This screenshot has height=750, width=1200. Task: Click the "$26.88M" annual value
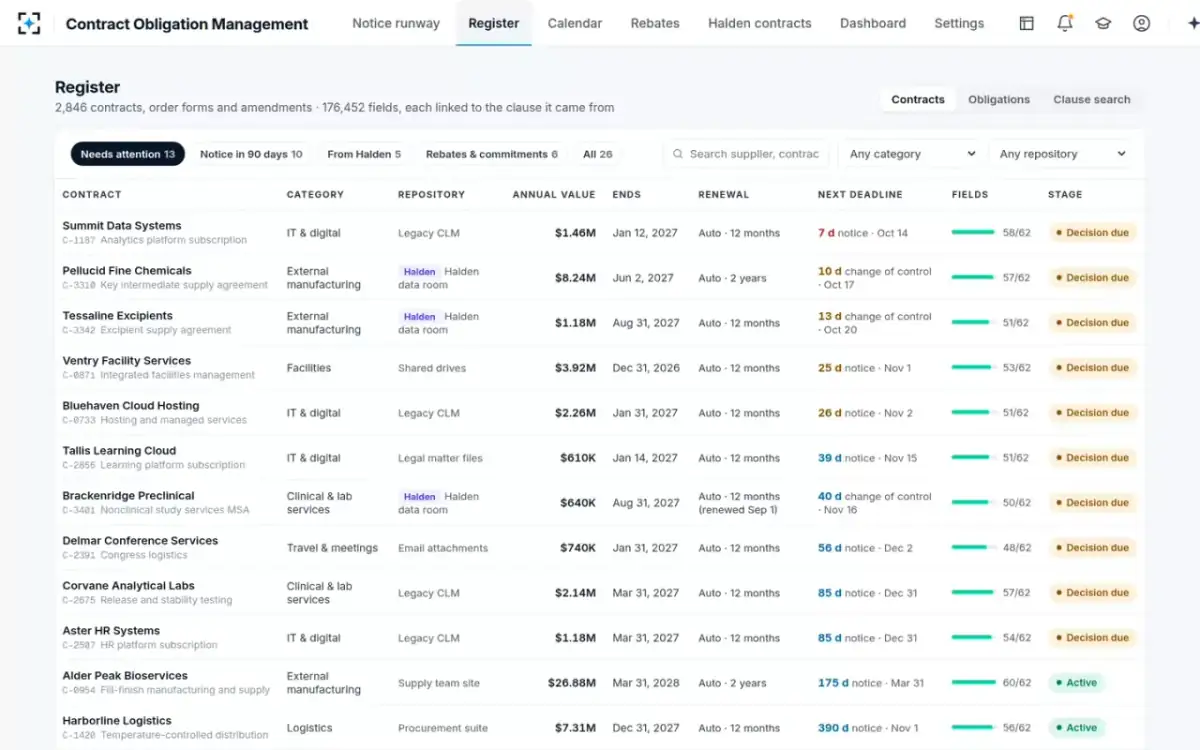tap(572, 683)
